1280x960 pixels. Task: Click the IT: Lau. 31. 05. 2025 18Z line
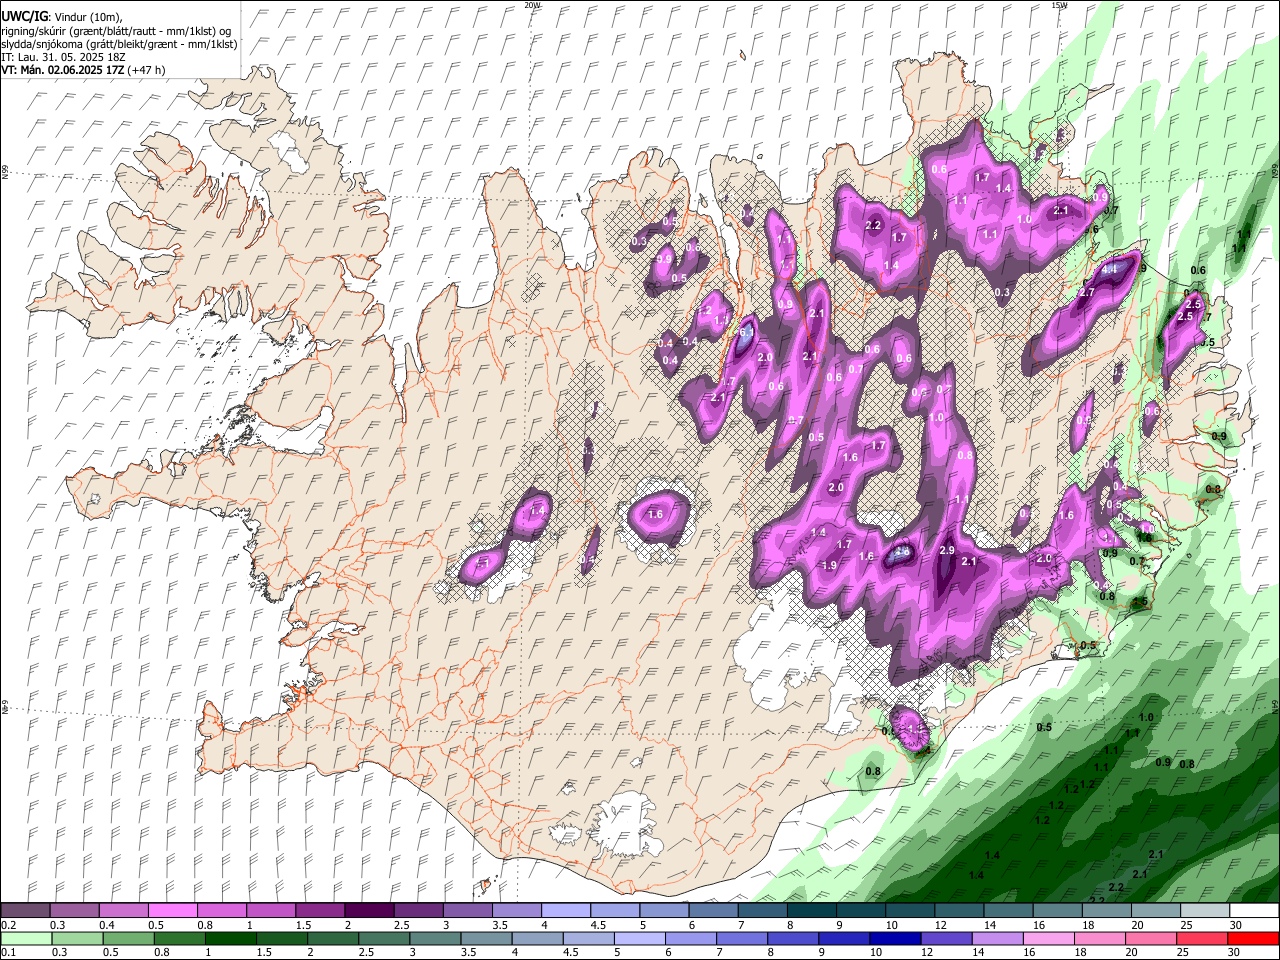pos(64,57)
